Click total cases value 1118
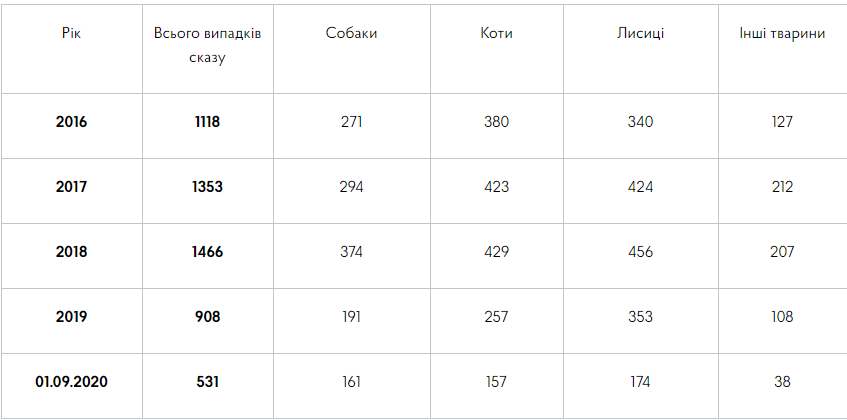Image resolution: width=847 pixels, height=420 pixels. 207,122
